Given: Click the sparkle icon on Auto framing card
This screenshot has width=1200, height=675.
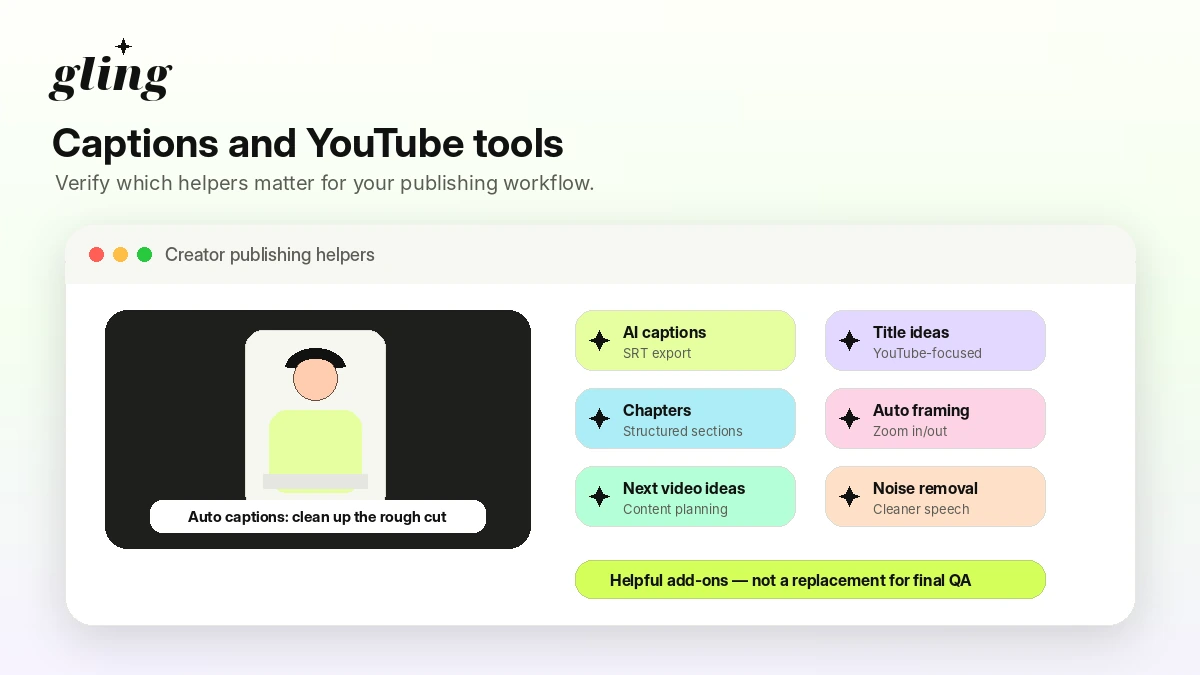Looking at the screenshot, I should 849,419.
